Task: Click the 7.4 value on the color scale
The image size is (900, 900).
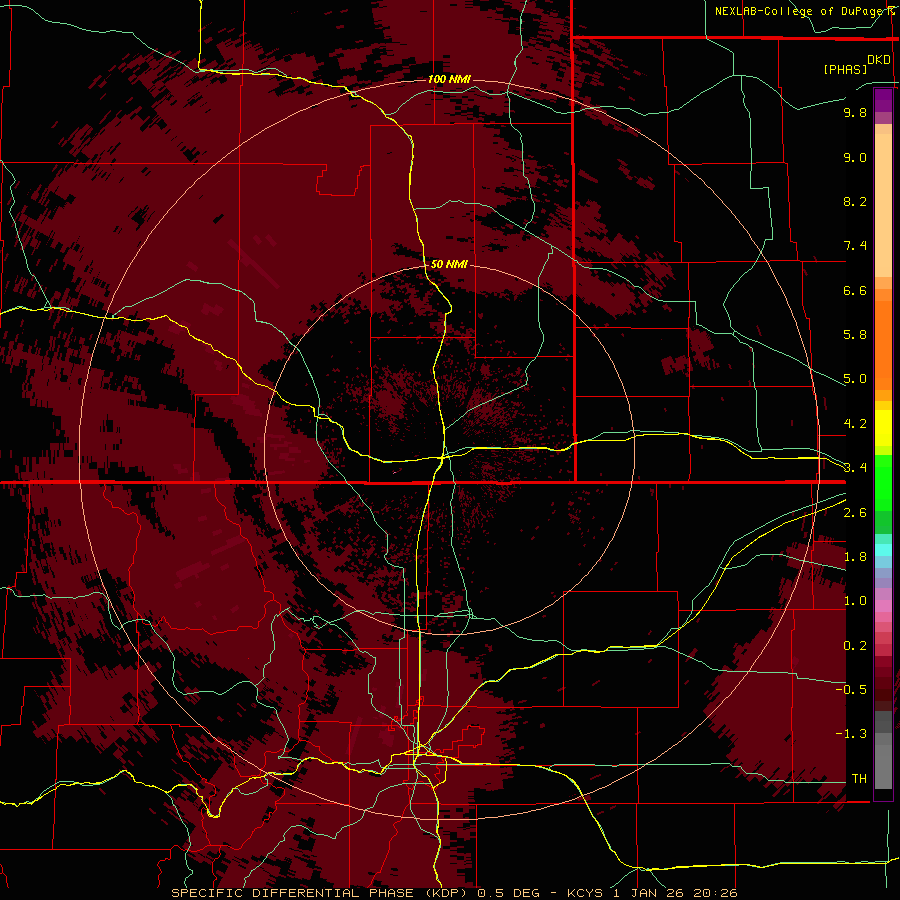Action: coord(855,246)
